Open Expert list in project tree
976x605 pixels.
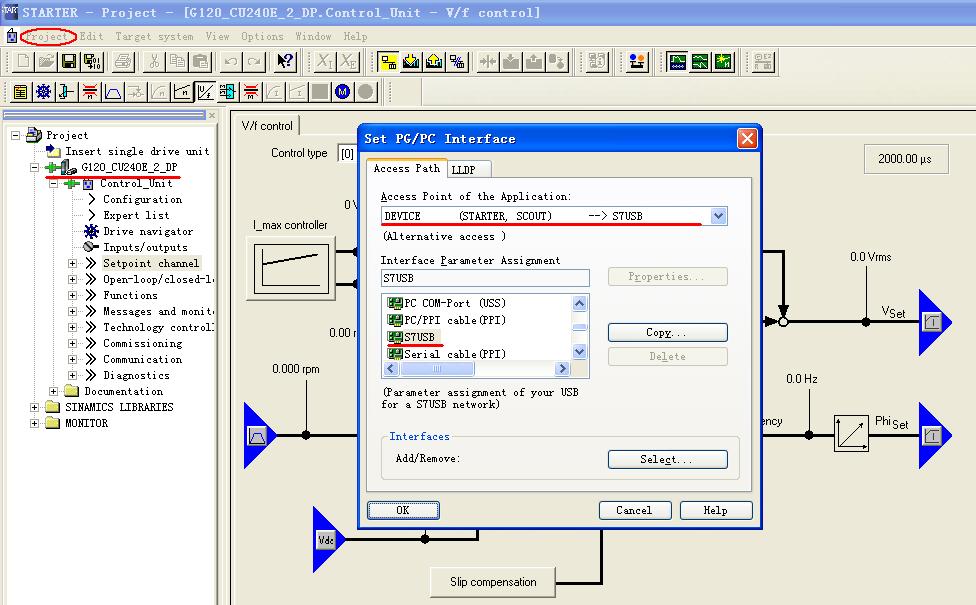pyautogui.click(x=136, y=215)
